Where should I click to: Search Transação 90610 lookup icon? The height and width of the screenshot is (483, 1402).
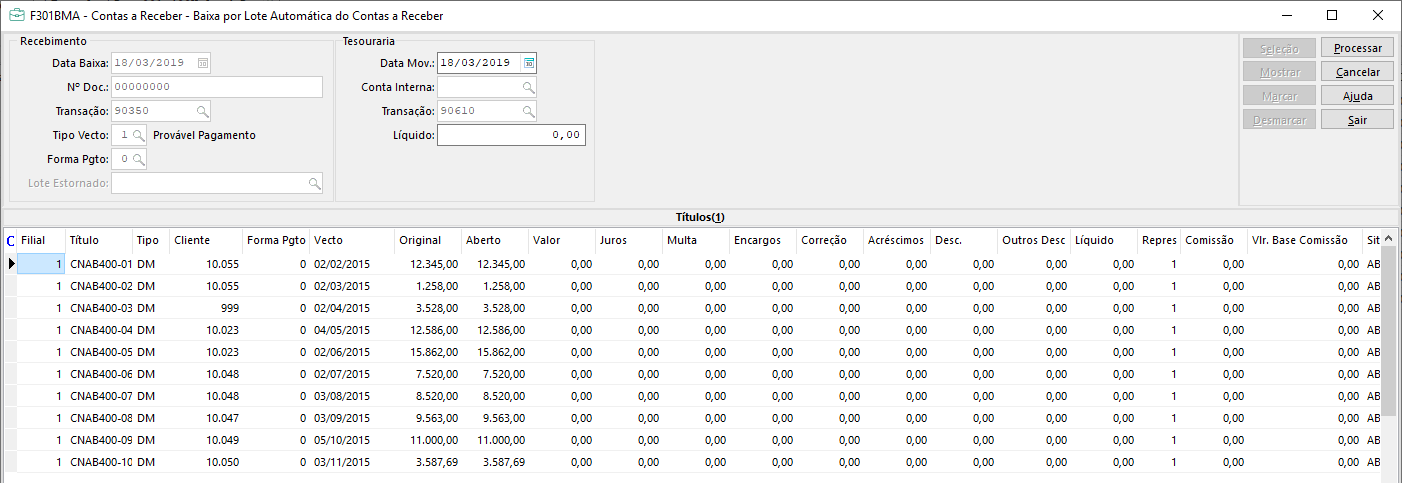click(x=528, y=111)
